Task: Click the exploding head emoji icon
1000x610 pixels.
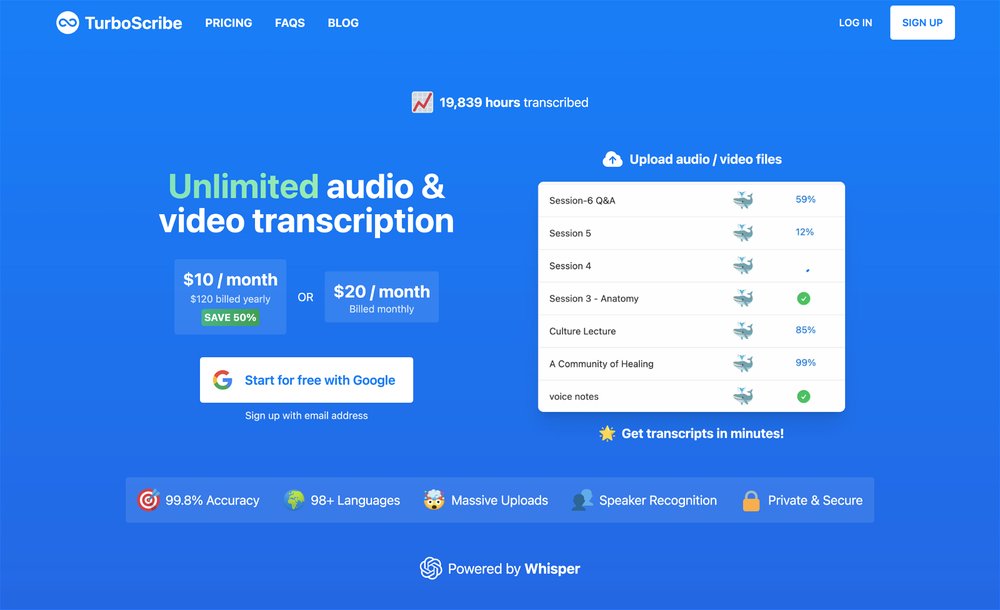Action: [434, 500]
